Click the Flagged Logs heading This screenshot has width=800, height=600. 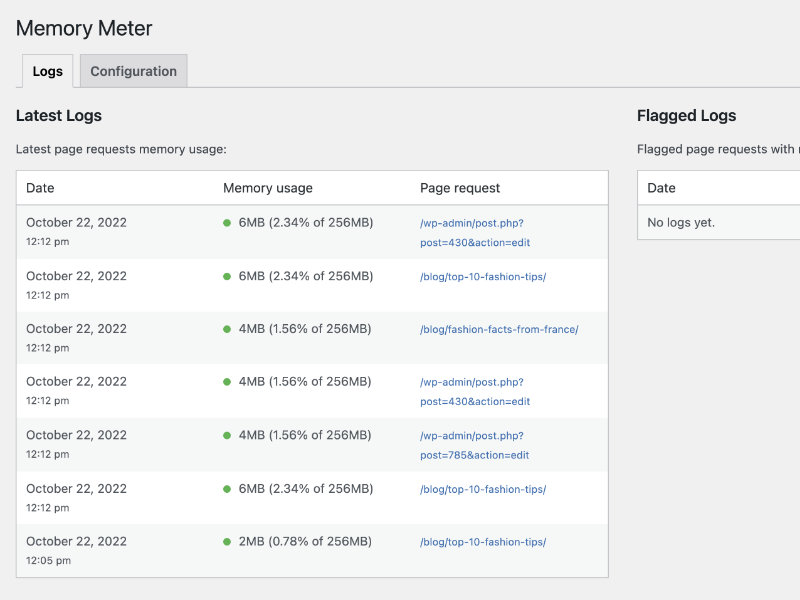[686, 115]
